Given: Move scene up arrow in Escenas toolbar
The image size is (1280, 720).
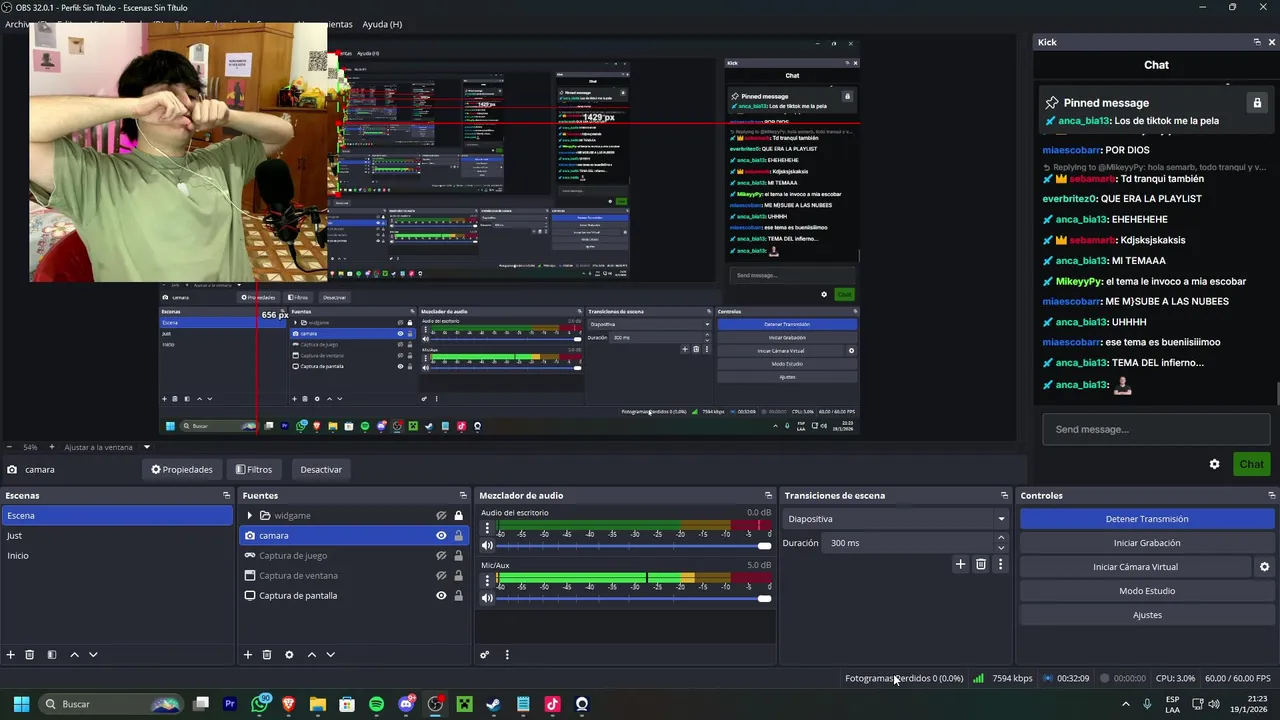Looking at the screenshot, I should point(74,655).
